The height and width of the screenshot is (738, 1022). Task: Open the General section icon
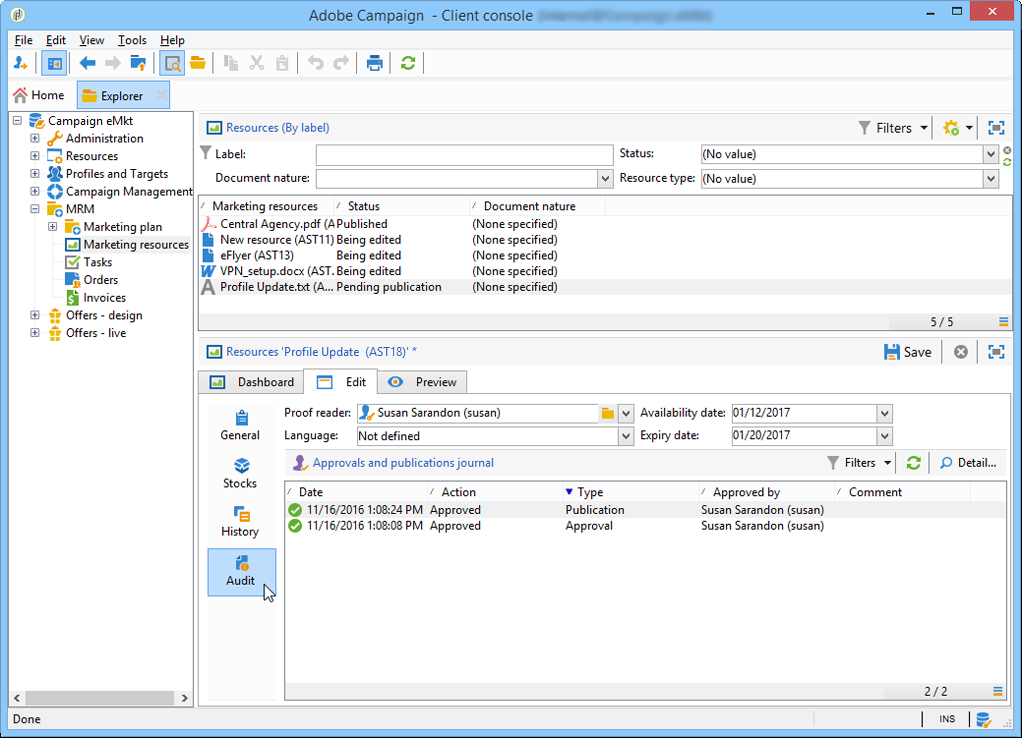coord(241,426)
